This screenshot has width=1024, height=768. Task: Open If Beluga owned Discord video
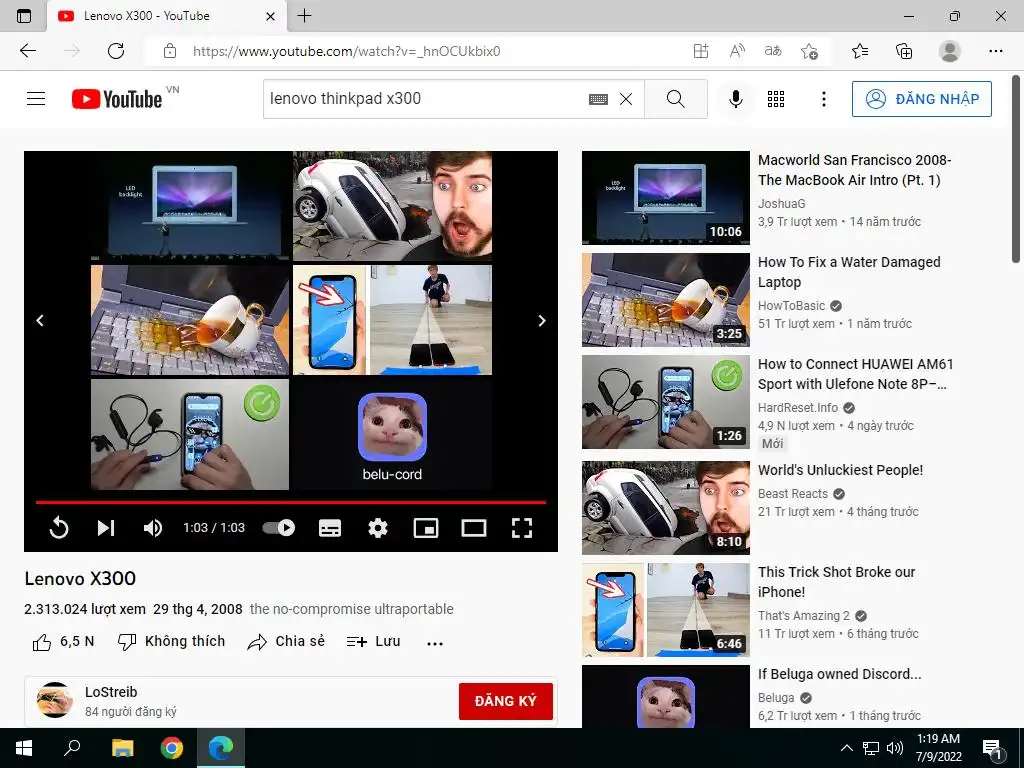click(x=840, y=674)
